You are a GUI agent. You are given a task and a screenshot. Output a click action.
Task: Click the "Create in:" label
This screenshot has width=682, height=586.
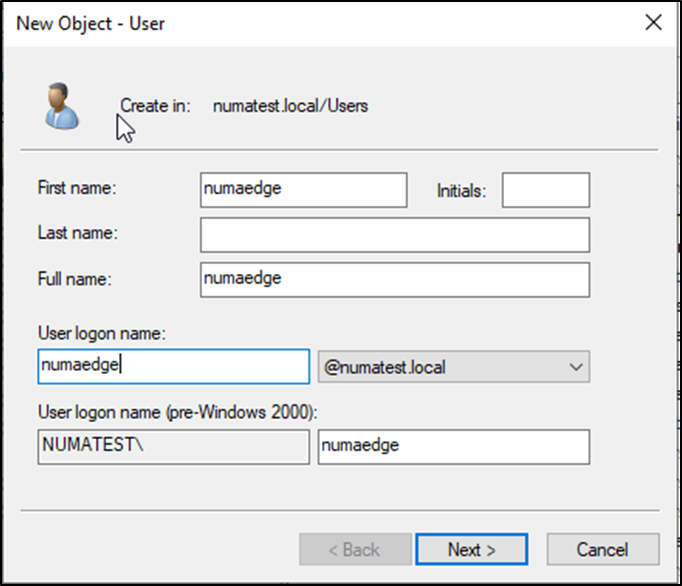155,105
